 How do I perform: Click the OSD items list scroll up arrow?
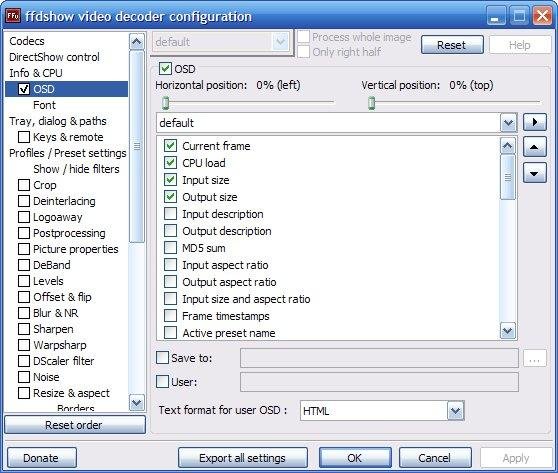click(507, 146)
